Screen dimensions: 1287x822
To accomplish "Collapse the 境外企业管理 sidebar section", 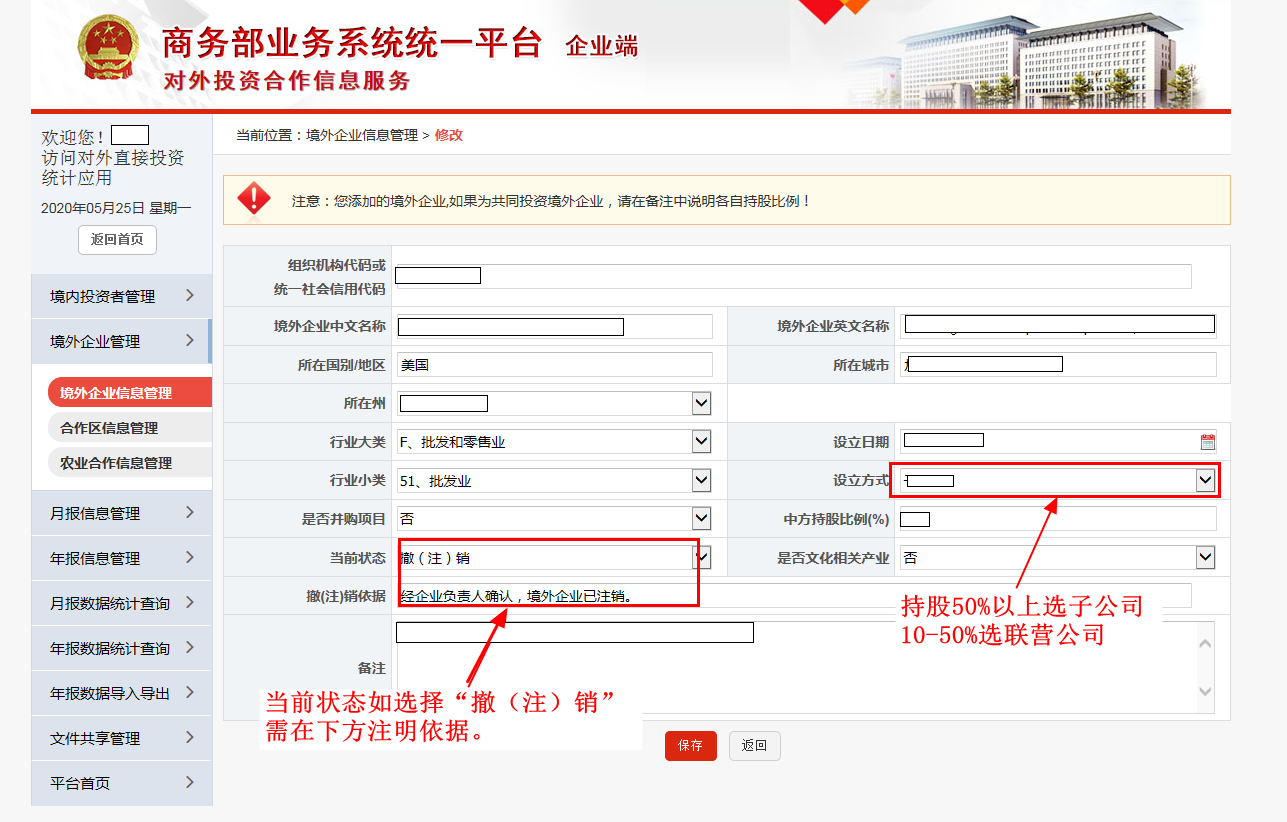I will (120, 341).
